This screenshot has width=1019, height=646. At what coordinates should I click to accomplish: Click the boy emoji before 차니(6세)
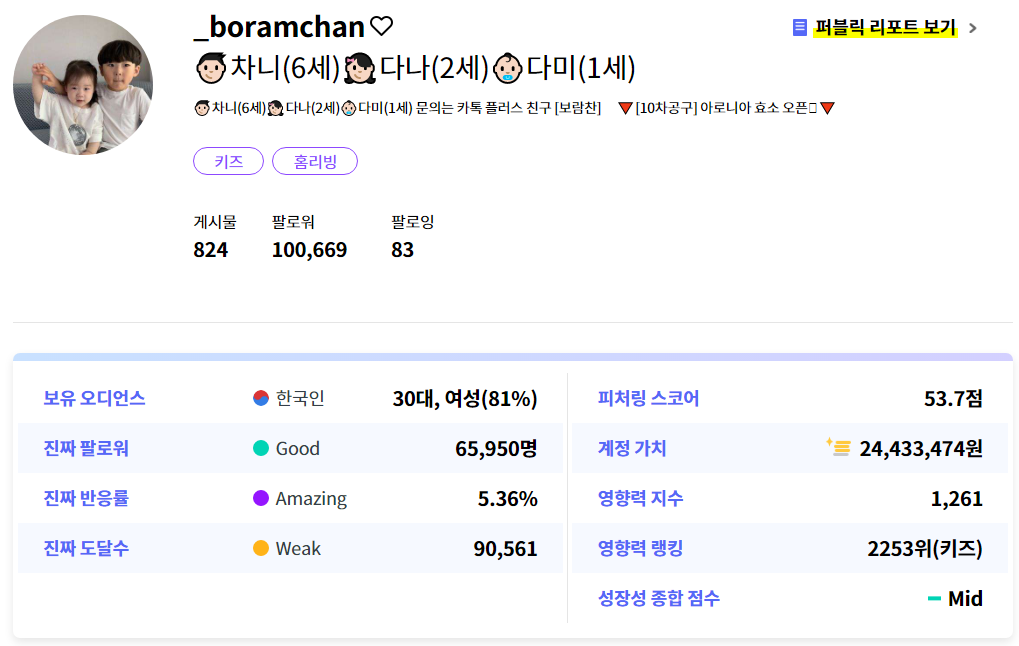(210, 69)
